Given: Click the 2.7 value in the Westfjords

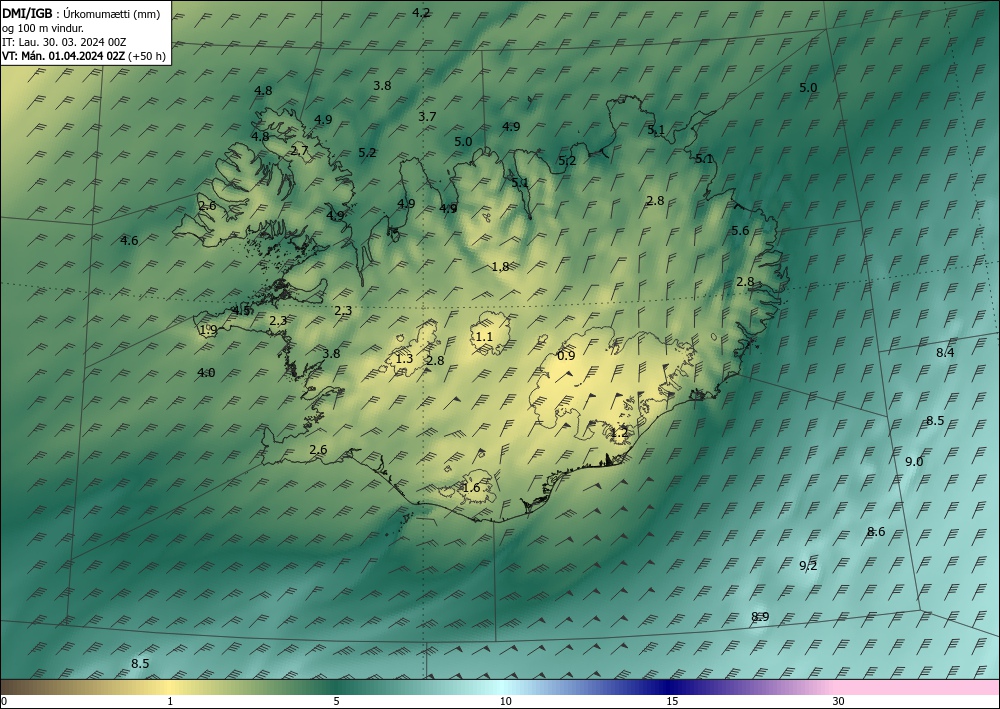Looking at the screenshot, I should (300, 151).
